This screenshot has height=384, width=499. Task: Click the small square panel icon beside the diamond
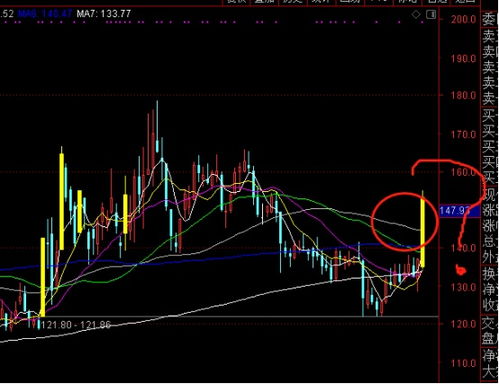pos(431,14)
